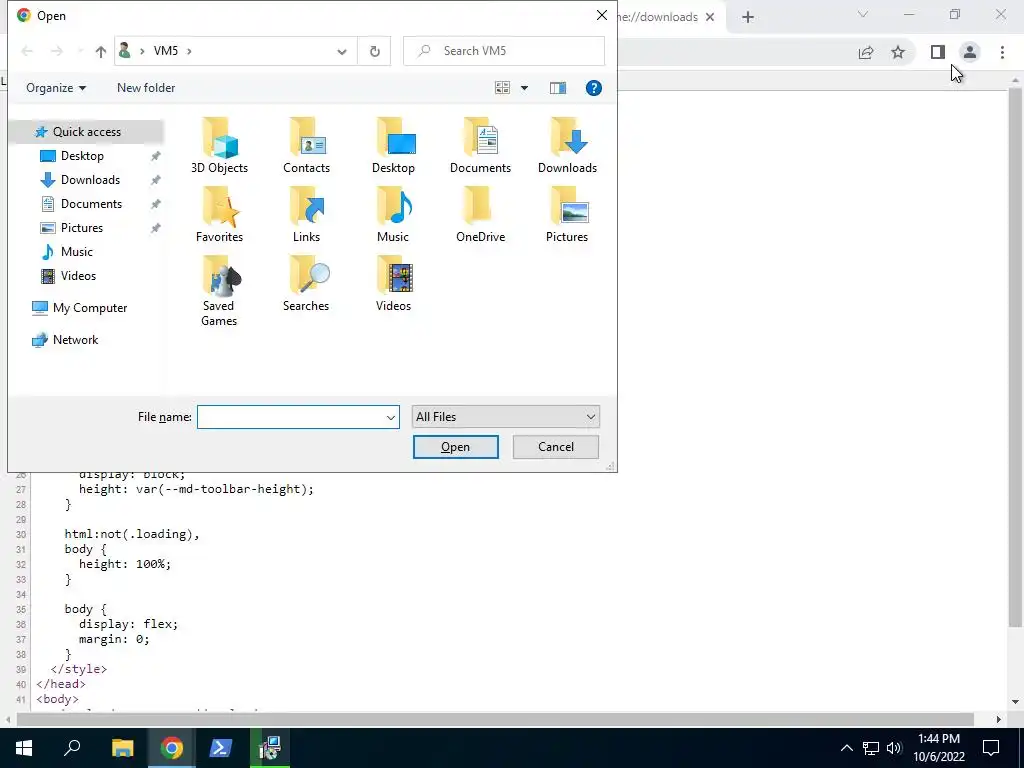1024x768 pixels.
Task: Select the Music folder in file list
Action: tap(393, 215)
